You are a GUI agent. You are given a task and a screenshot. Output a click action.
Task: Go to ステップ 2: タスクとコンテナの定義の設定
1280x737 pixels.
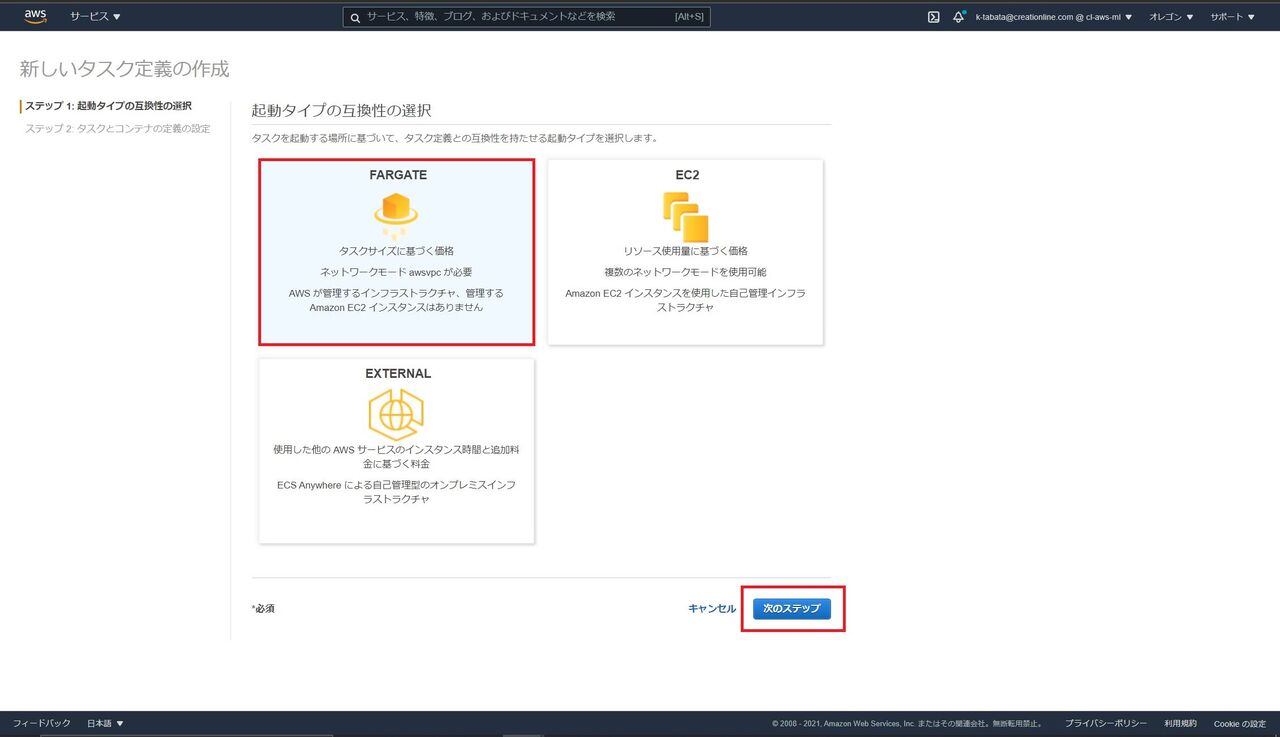[117, 129]
